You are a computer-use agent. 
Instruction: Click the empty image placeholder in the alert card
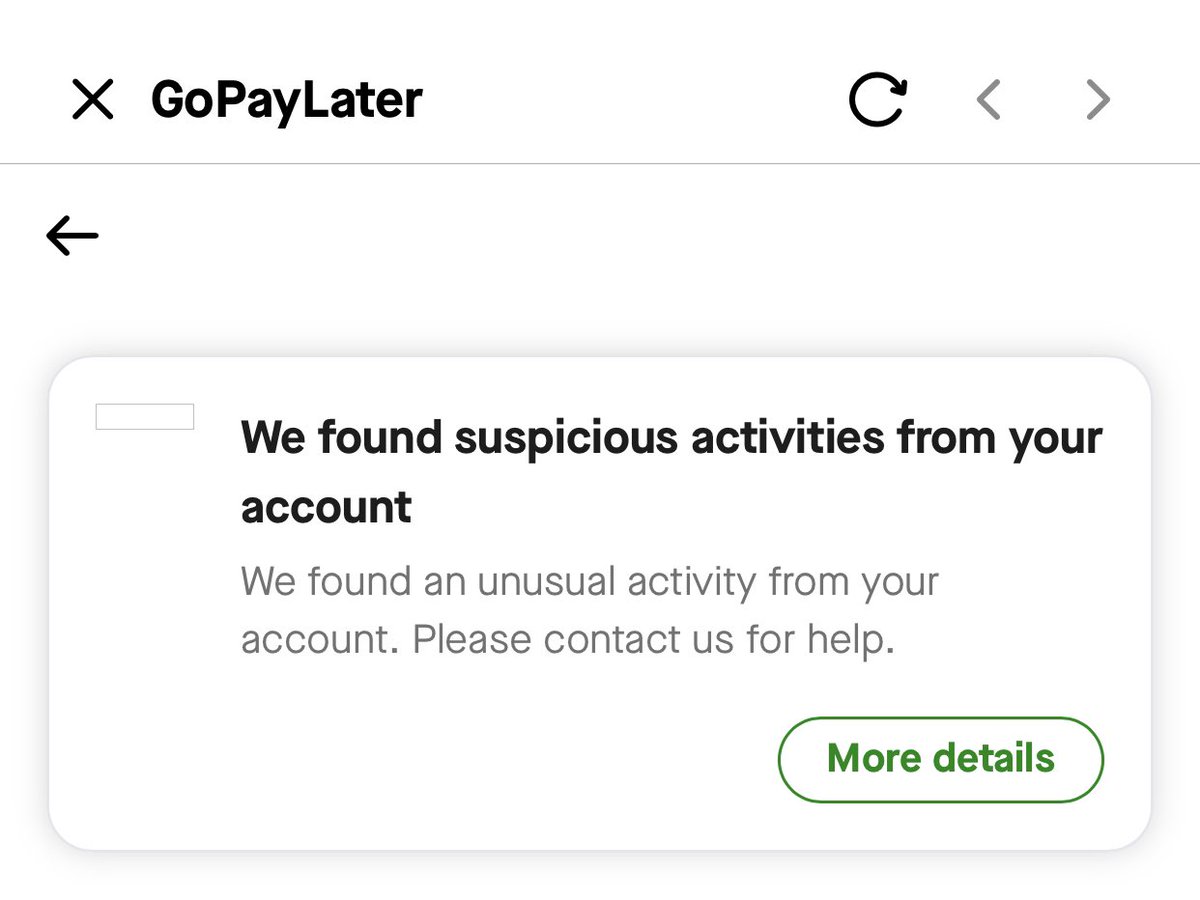(145, 417)
